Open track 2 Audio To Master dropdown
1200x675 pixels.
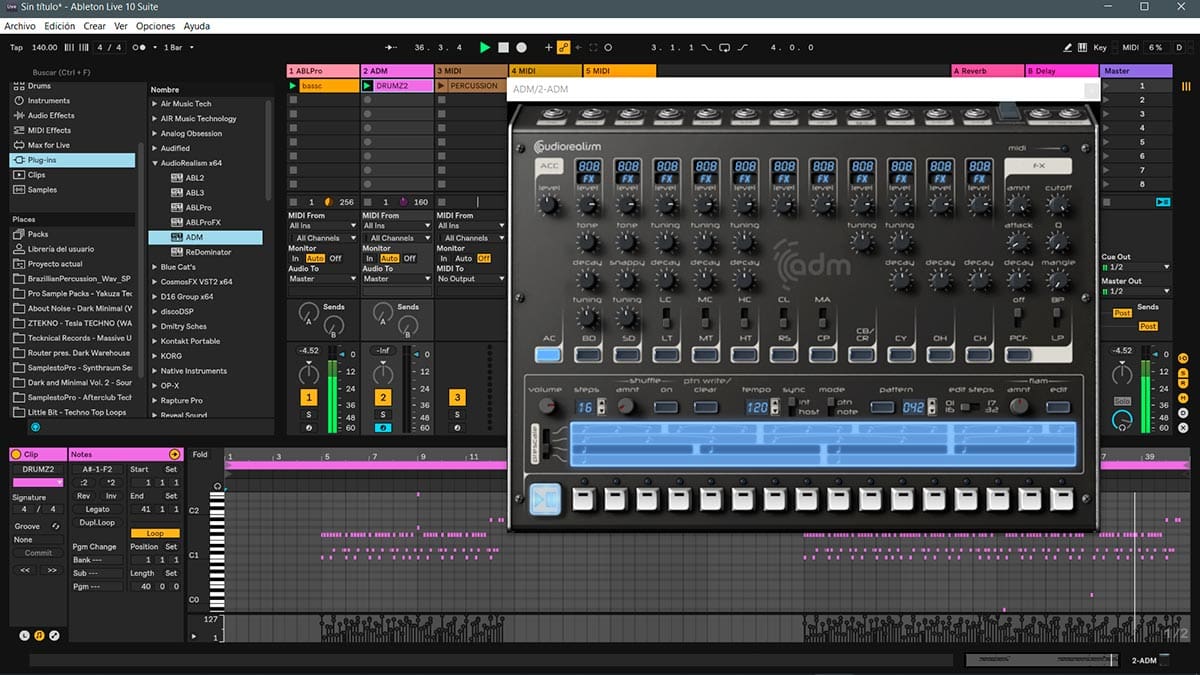[x=396, y=279]
